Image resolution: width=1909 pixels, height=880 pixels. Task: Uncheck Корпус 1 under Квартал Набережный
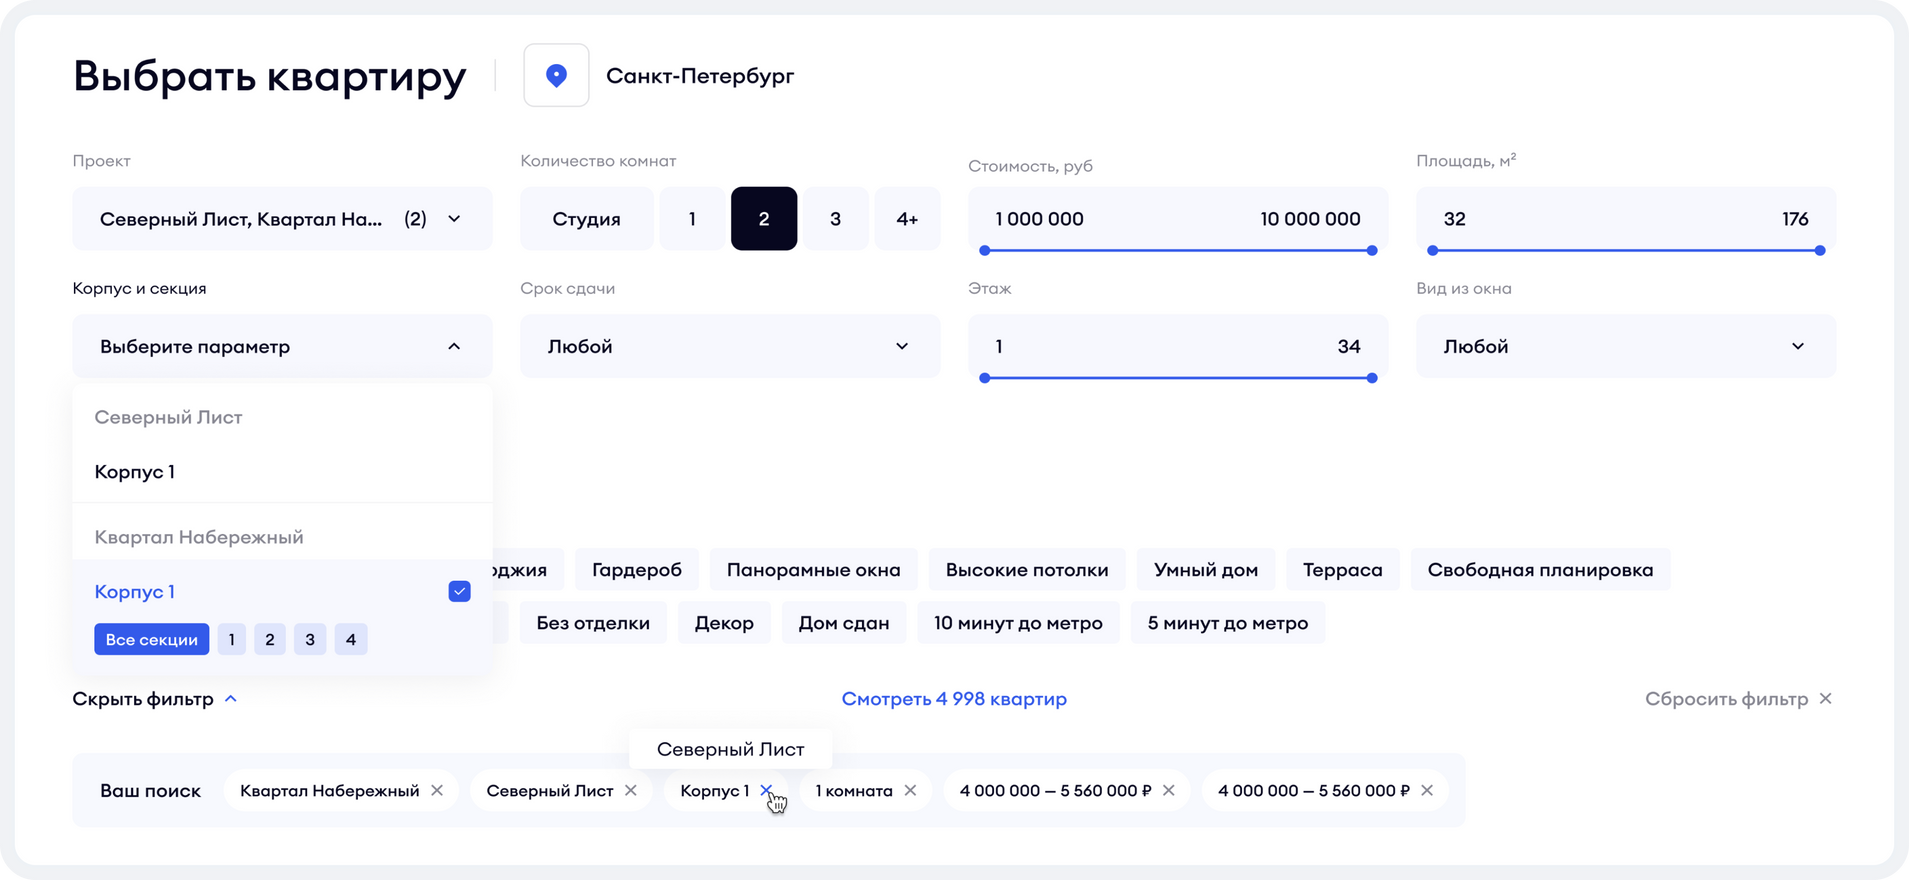click(x=459, y=592)
